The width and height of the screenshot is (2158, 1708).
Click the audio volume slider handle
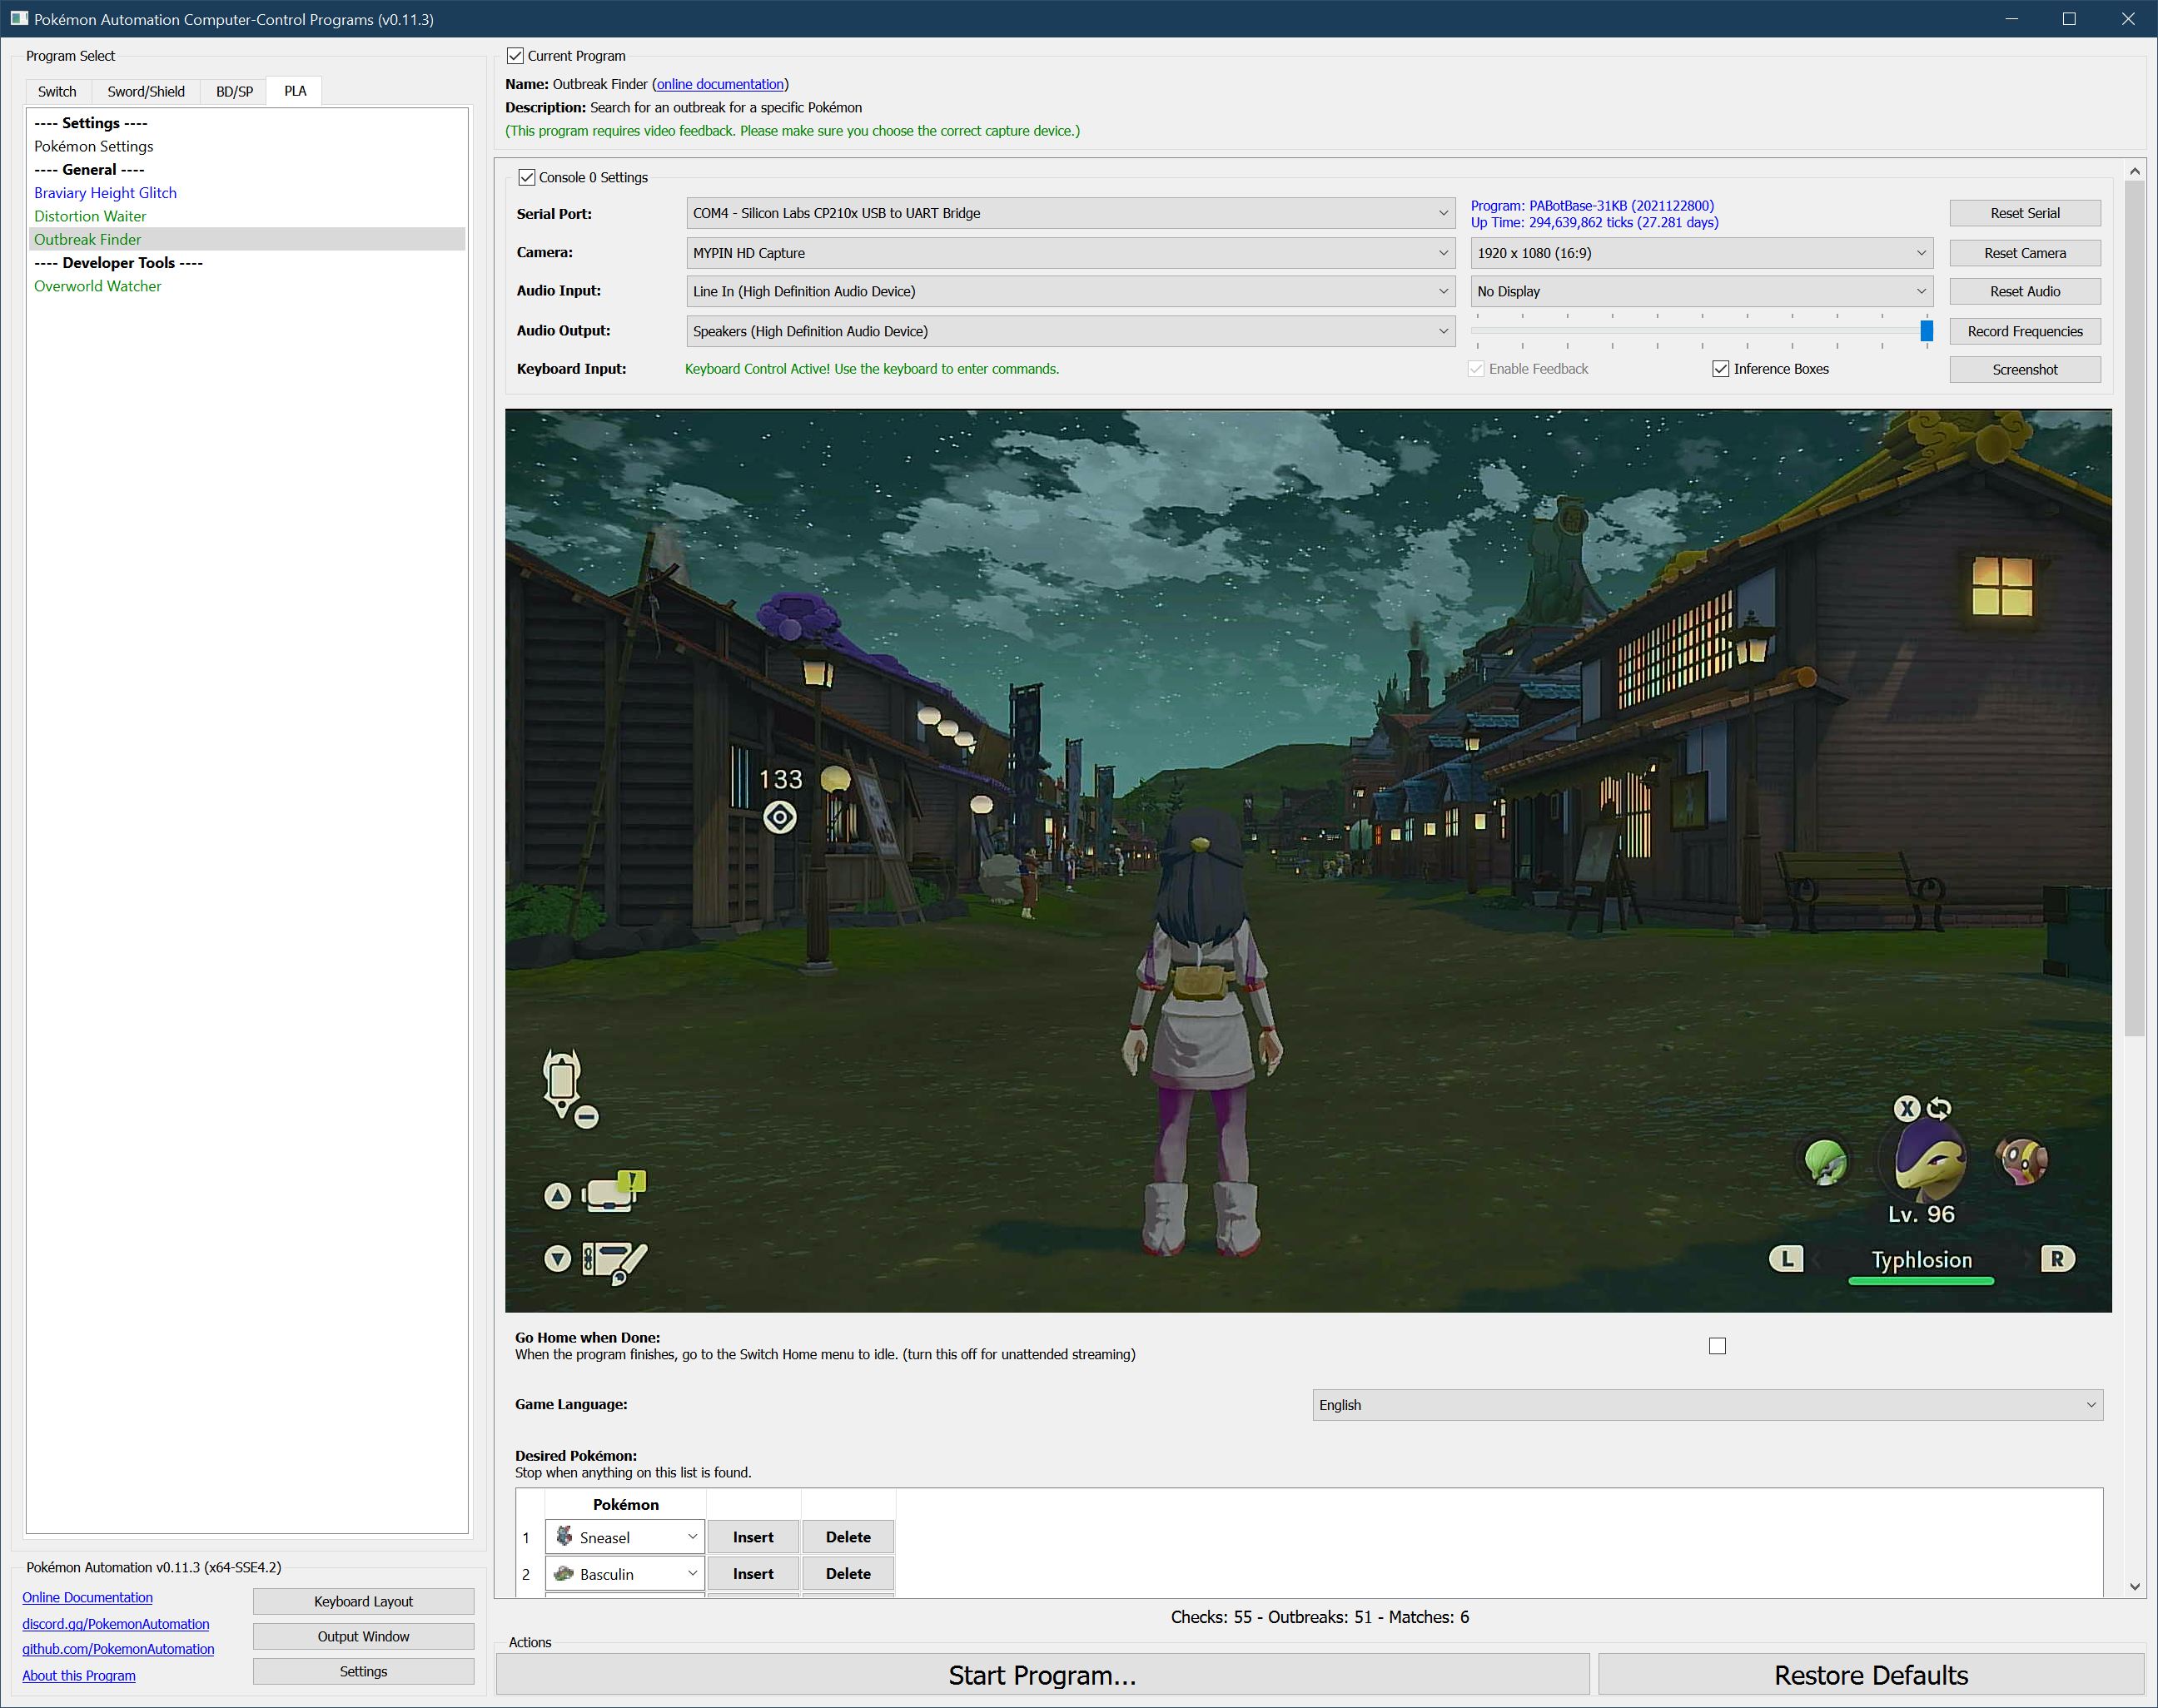[x=1926, y=331]
